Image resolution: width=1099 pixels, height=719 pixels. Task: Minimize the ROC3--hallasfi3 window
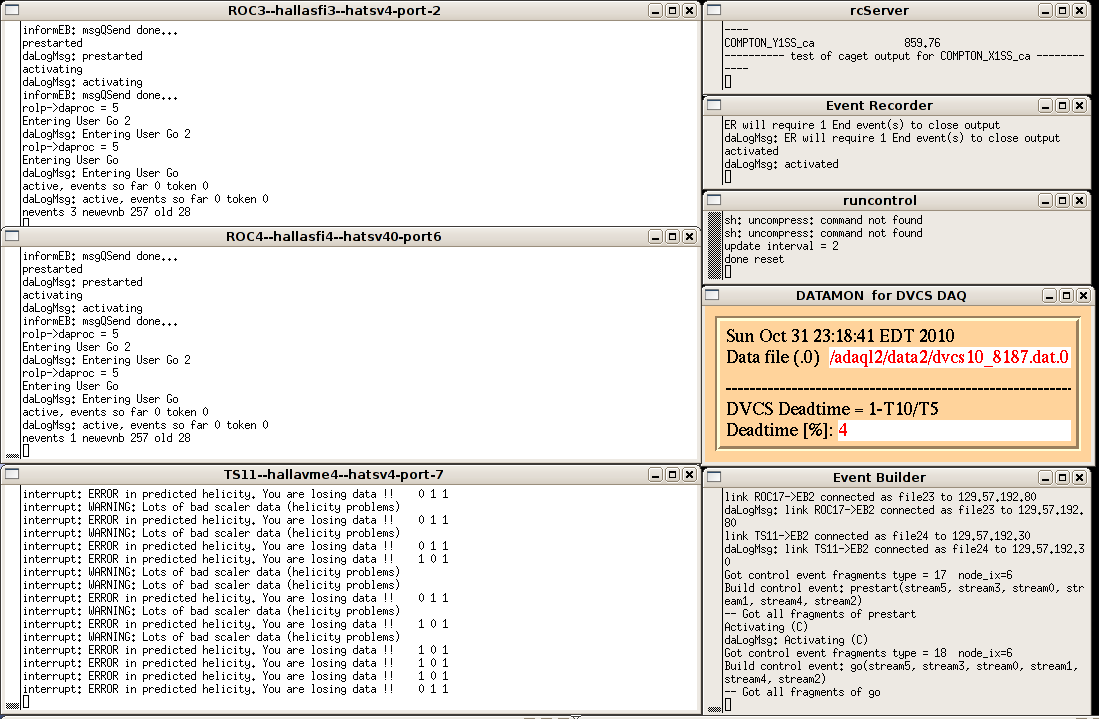[x=655, y=11]
